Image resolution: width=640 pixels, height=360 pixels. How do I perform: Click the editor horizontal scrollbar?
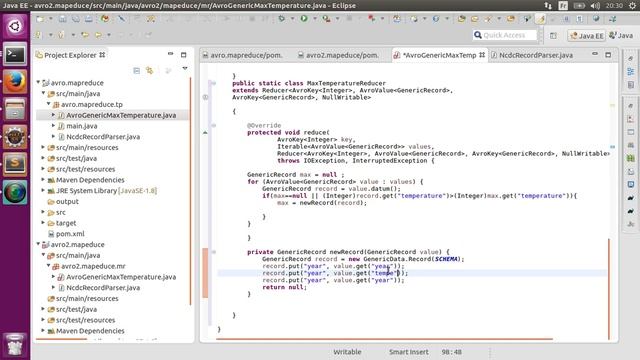(384, 339)
